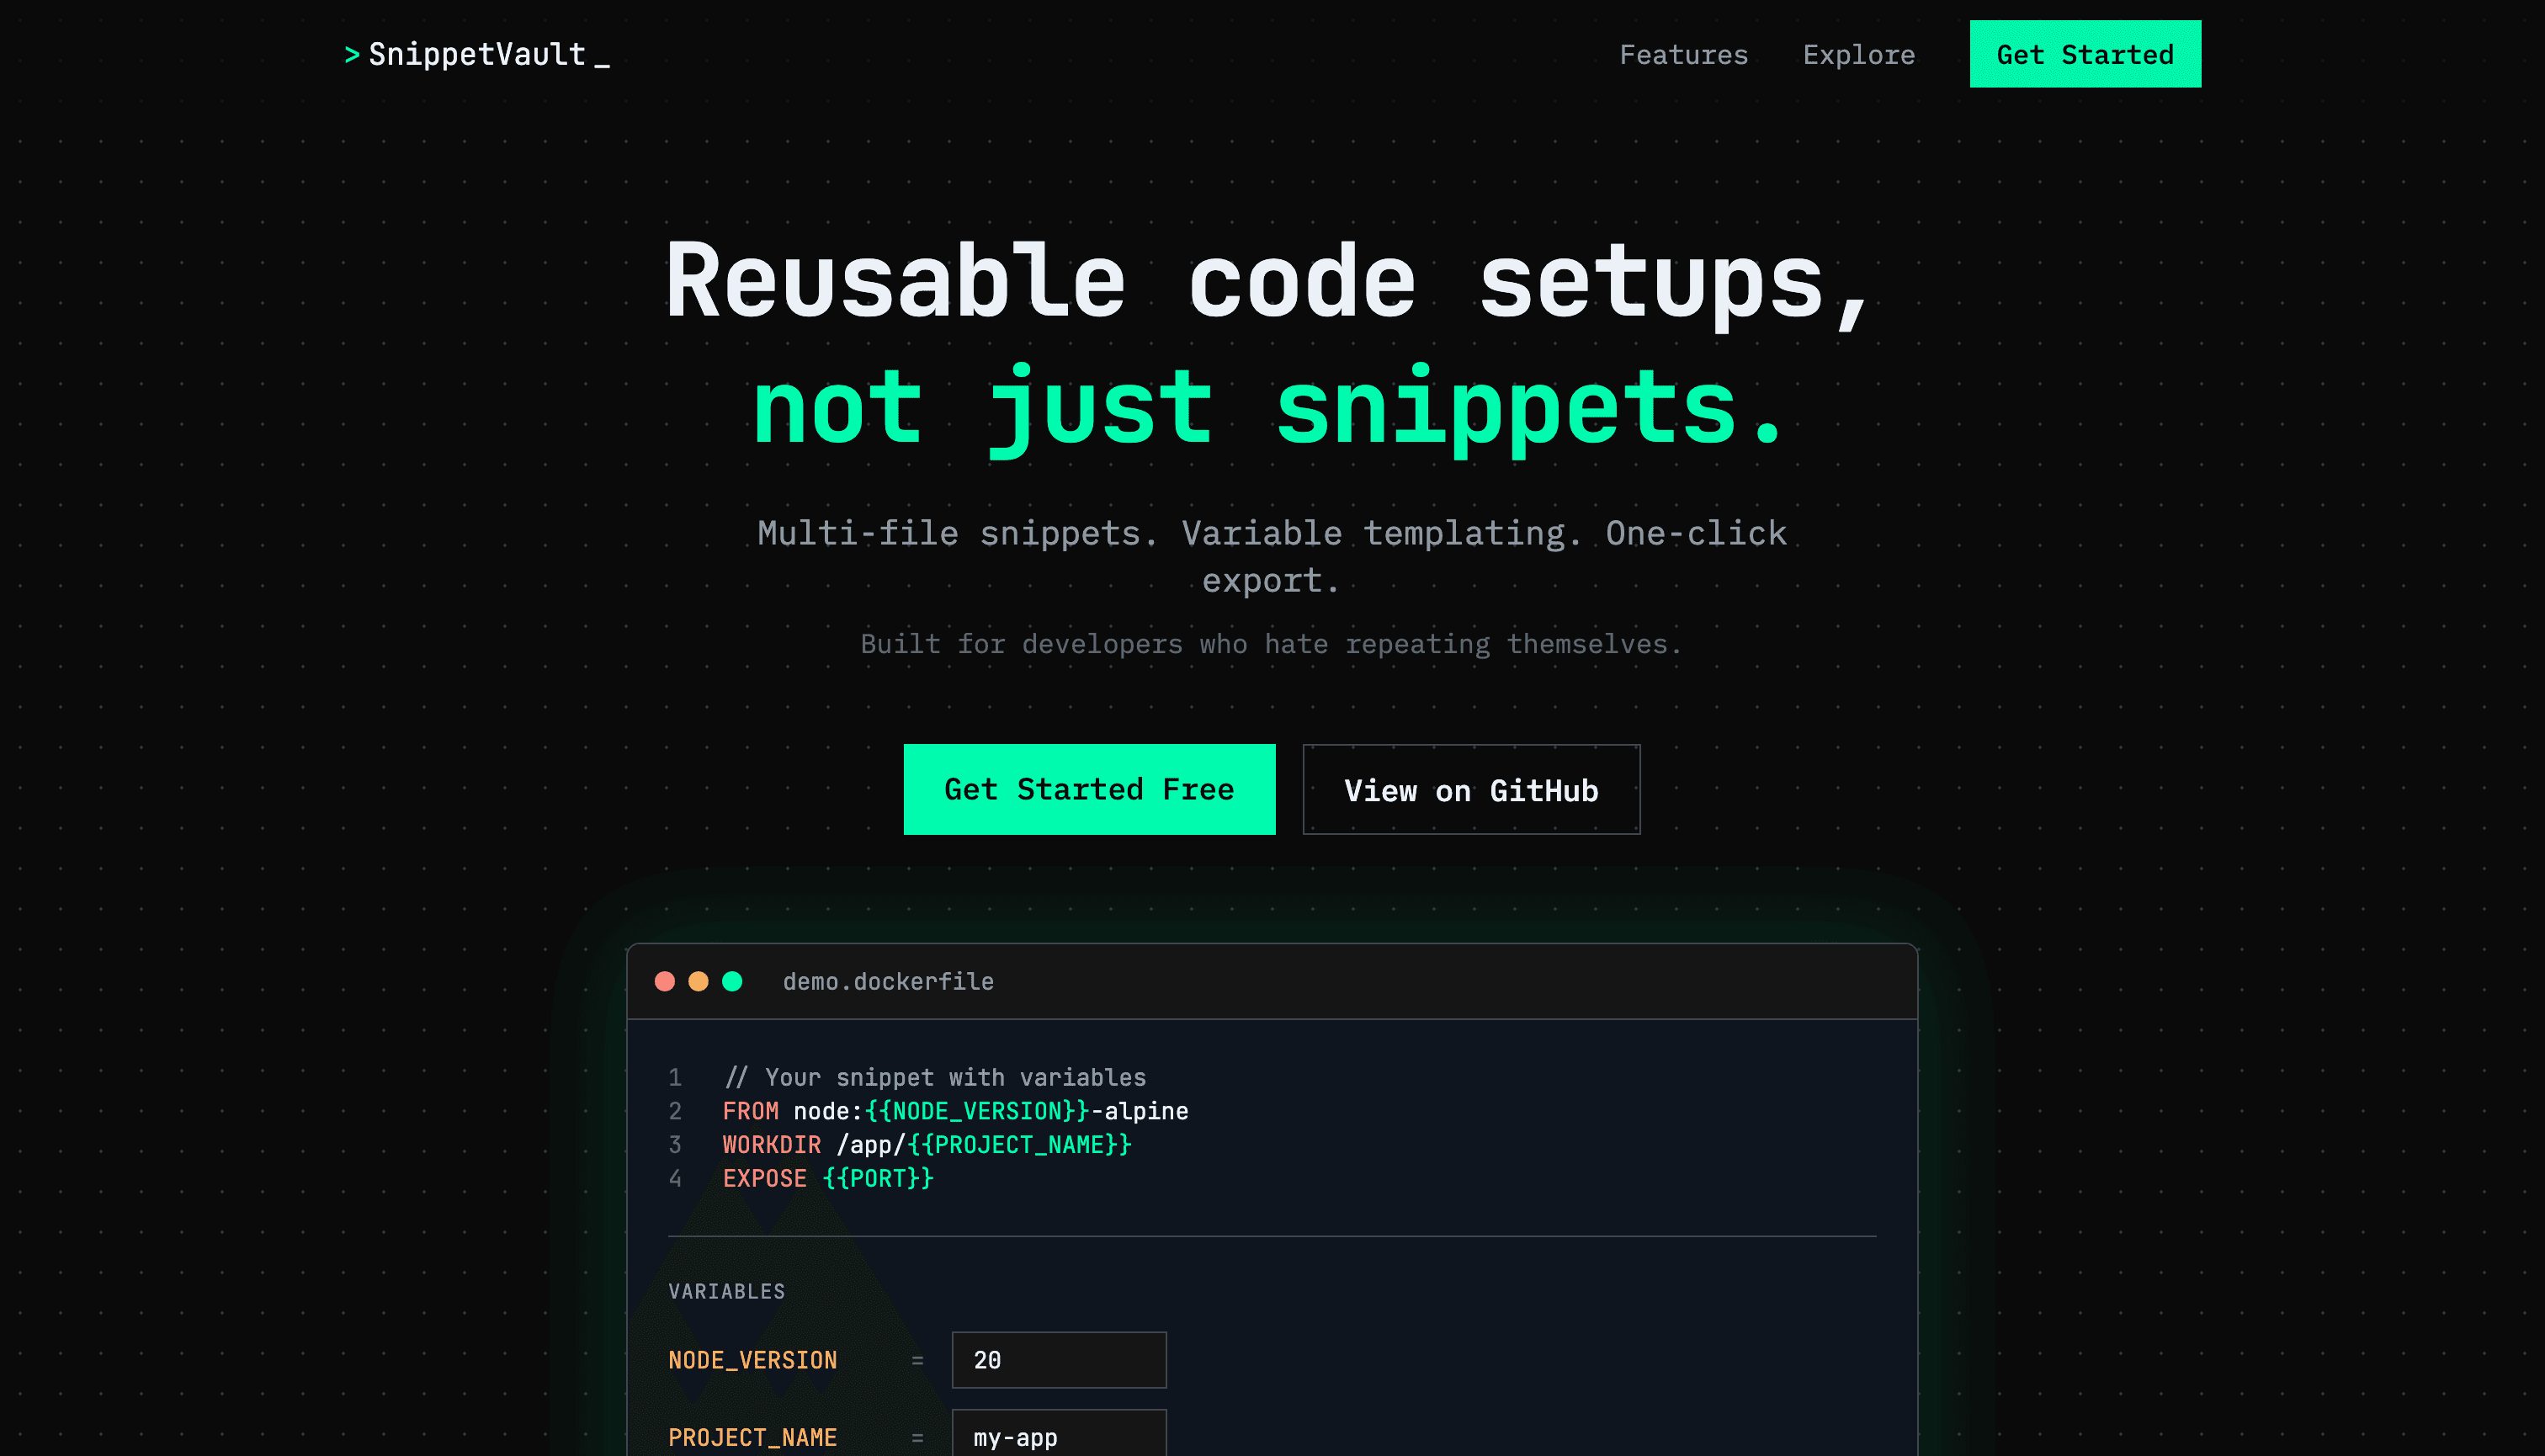2545x1456 pixels.
Task: Click the {{PROJECT_NAME}} placeholder in code
Action: tap(1019, 1144)
